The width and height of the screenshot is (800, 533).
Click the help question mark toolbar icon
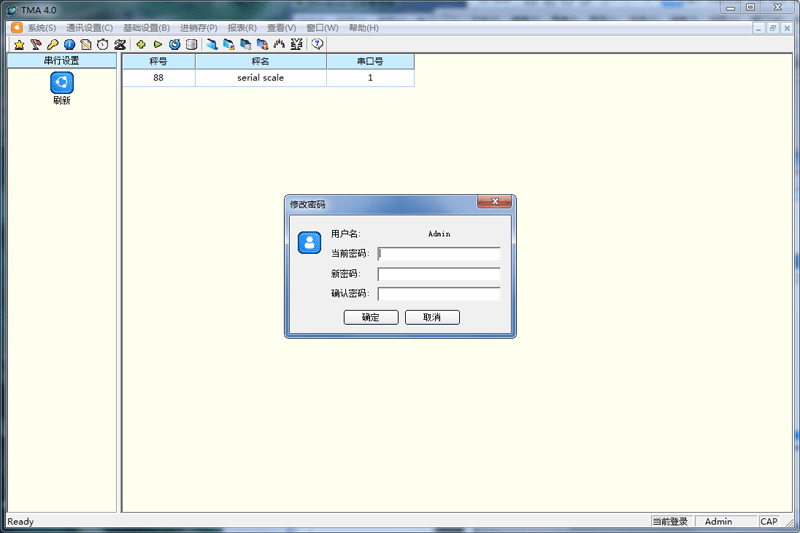tap(318, 44)
